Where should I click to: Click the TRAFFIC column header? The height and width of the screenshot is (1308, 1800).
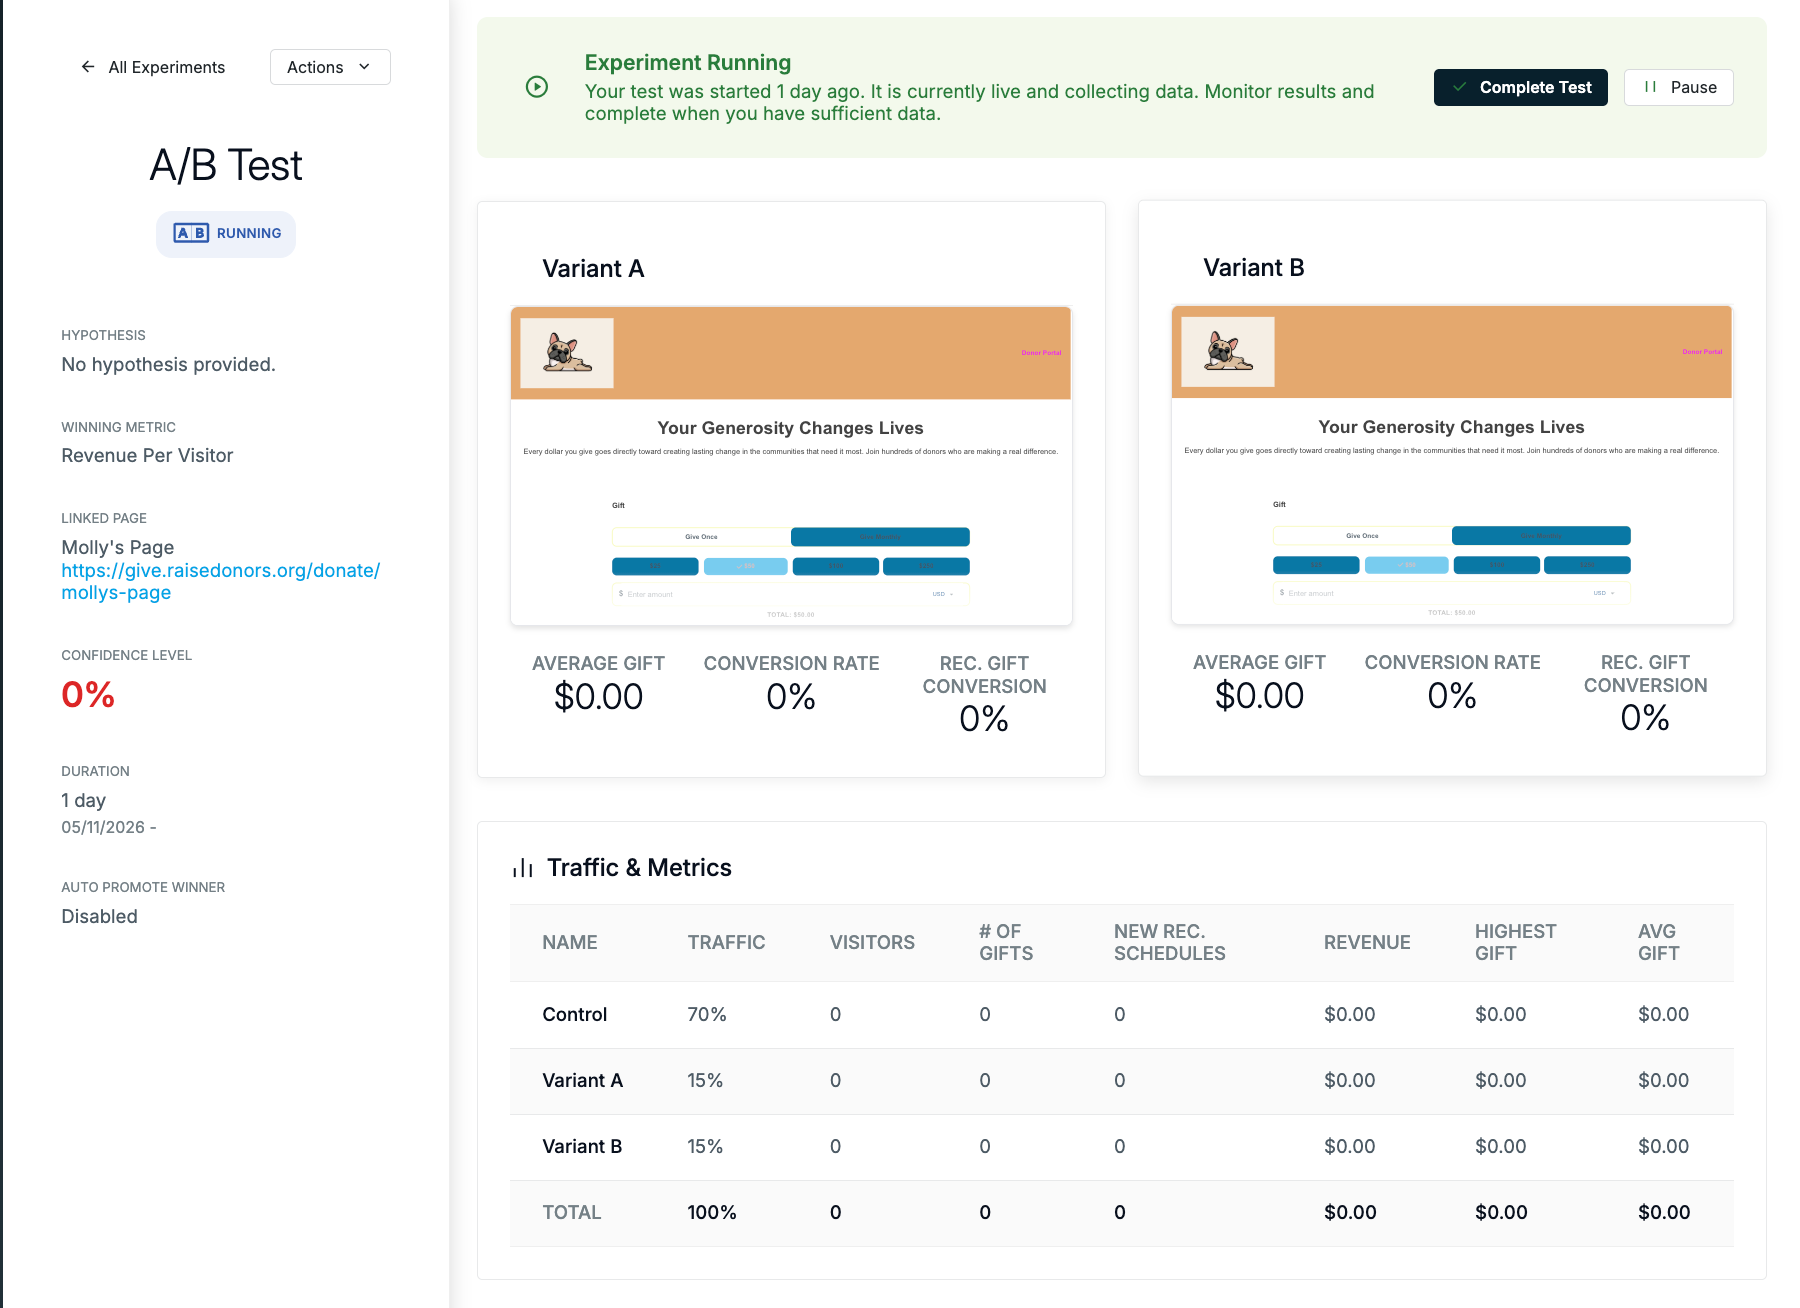[x=726, y=942]
